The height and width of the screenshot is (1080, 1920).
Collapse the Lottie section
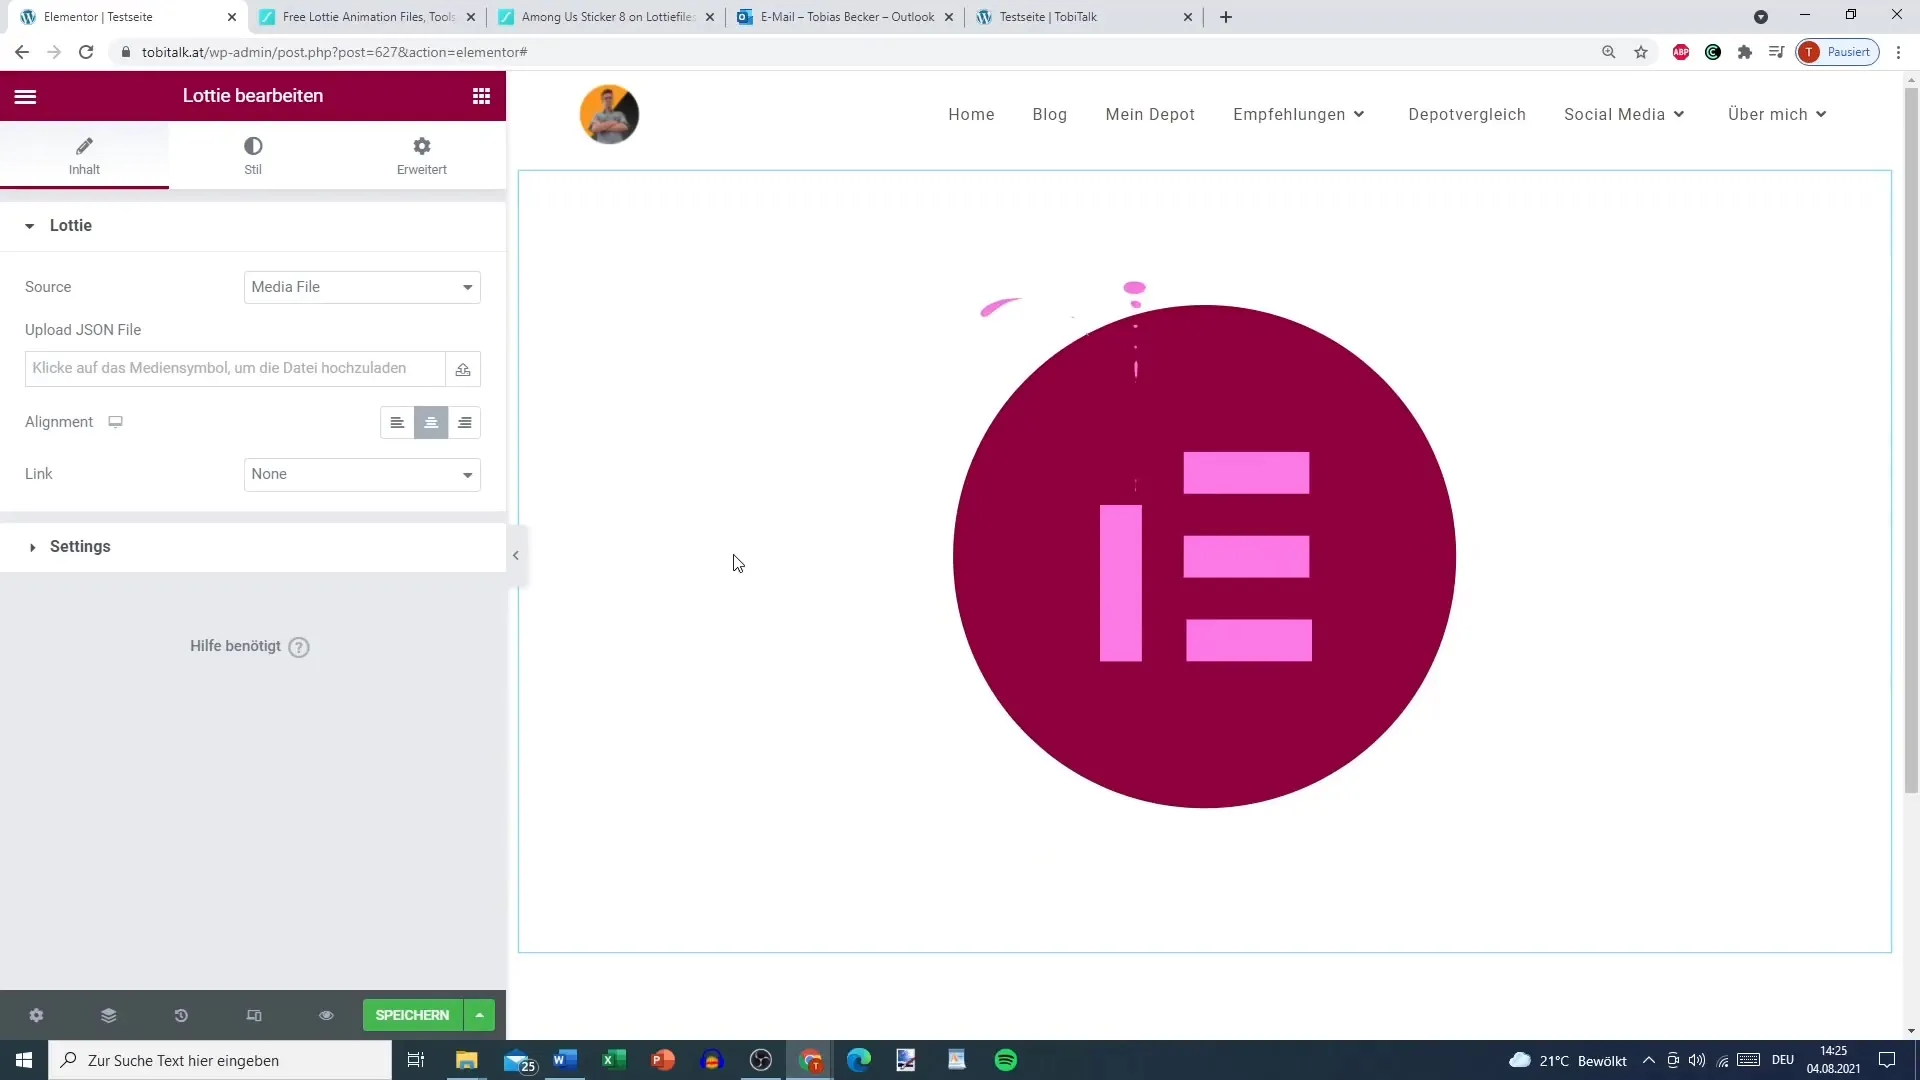tap(252, 226)
